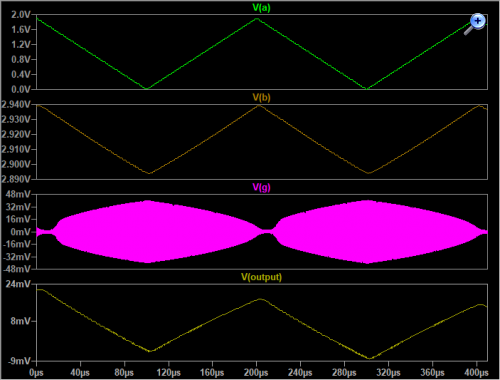Click the 0.4V axis tick label

click(20, 74)
